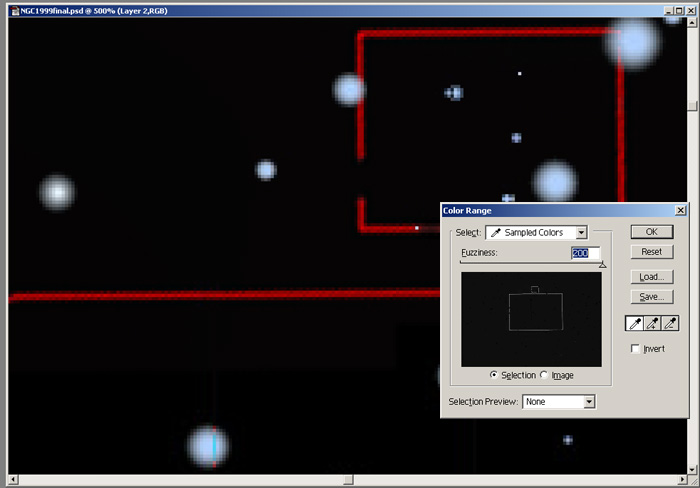Click the Reset button
Image resolution: width=700 pixels, height=488 pixels.
pyautogui.click(x=651, y=252)
